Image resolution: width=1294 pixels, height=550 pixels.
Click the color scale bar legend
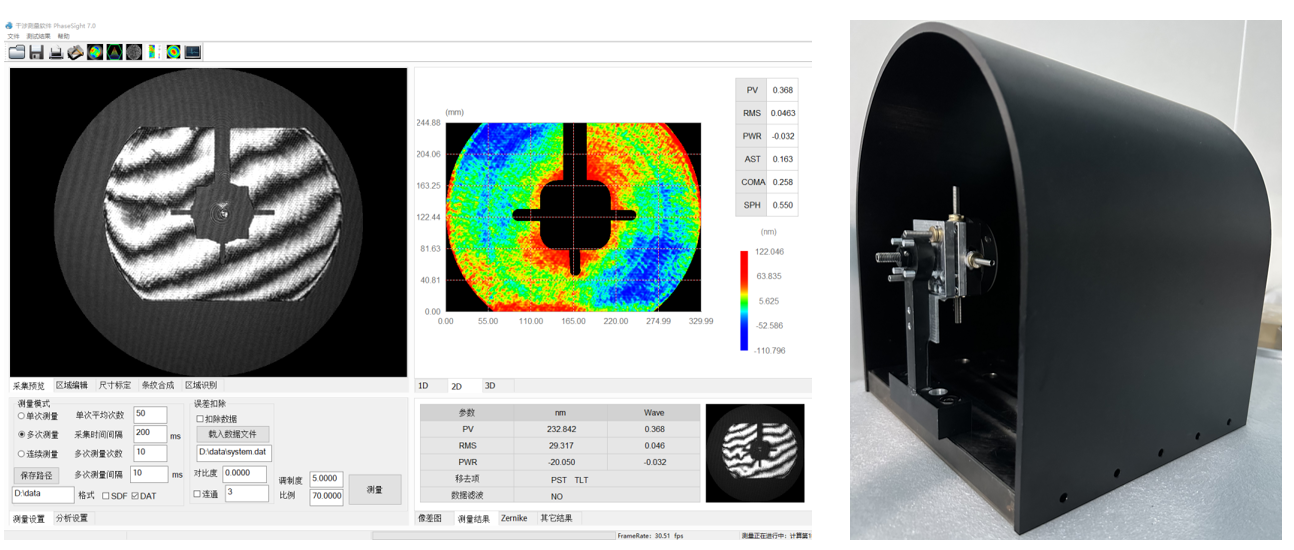tap(744, 300)
